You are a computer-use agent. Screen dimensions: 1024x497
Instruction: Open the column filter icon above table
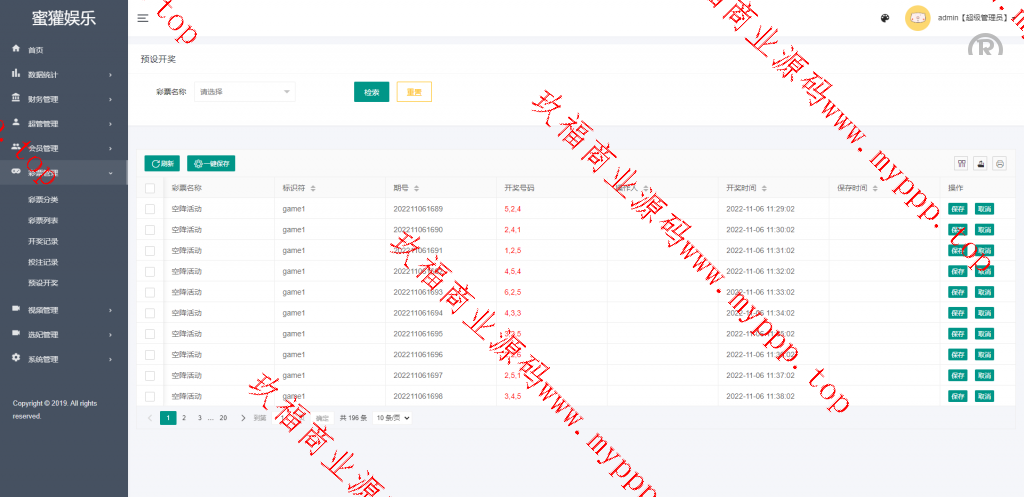point(962,164)
